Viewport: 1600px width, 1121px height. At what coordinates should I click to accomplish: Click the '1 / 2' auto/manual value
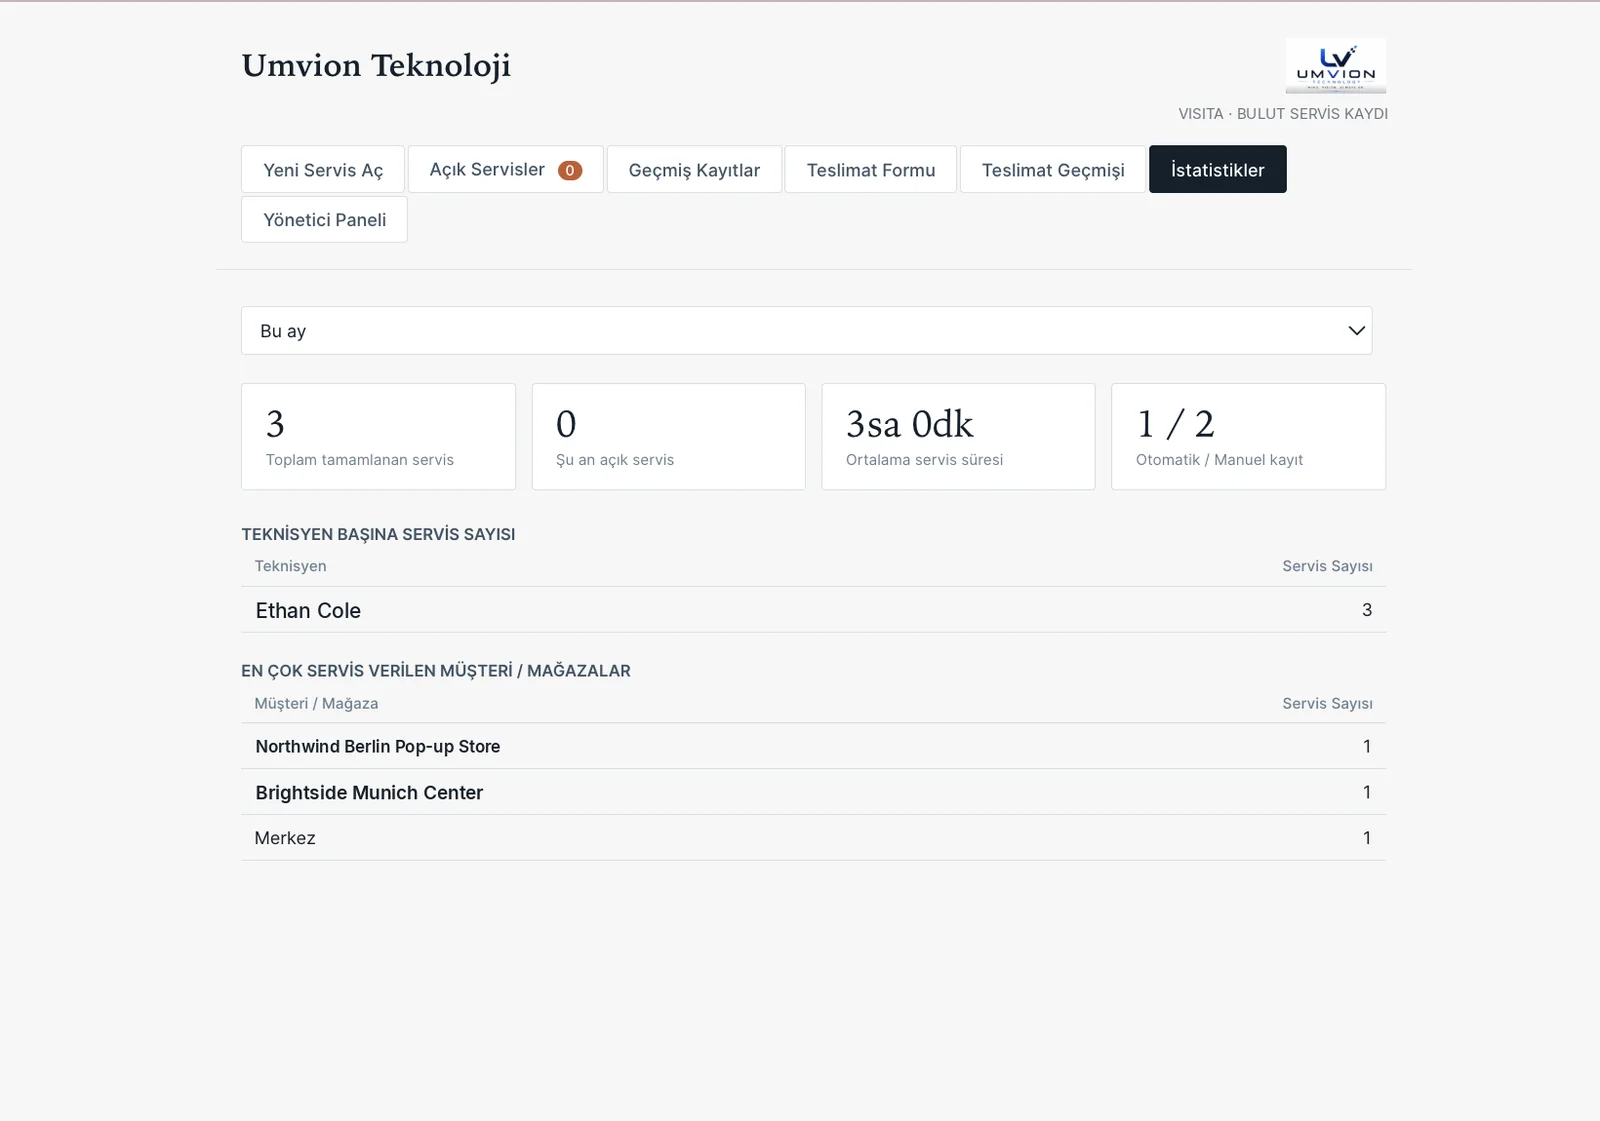click(x=1176, y=424)
